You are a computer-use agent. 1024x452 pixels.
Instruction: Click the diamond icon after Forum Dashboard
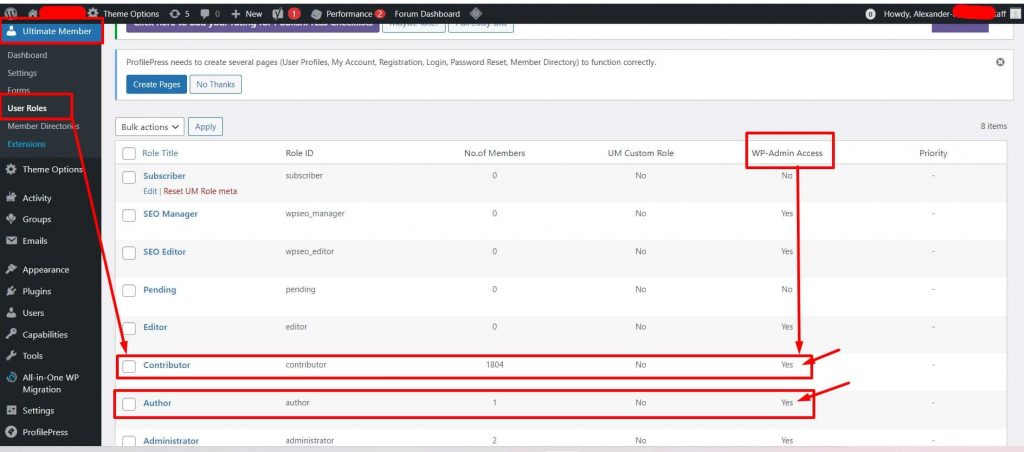click(475, 13)
